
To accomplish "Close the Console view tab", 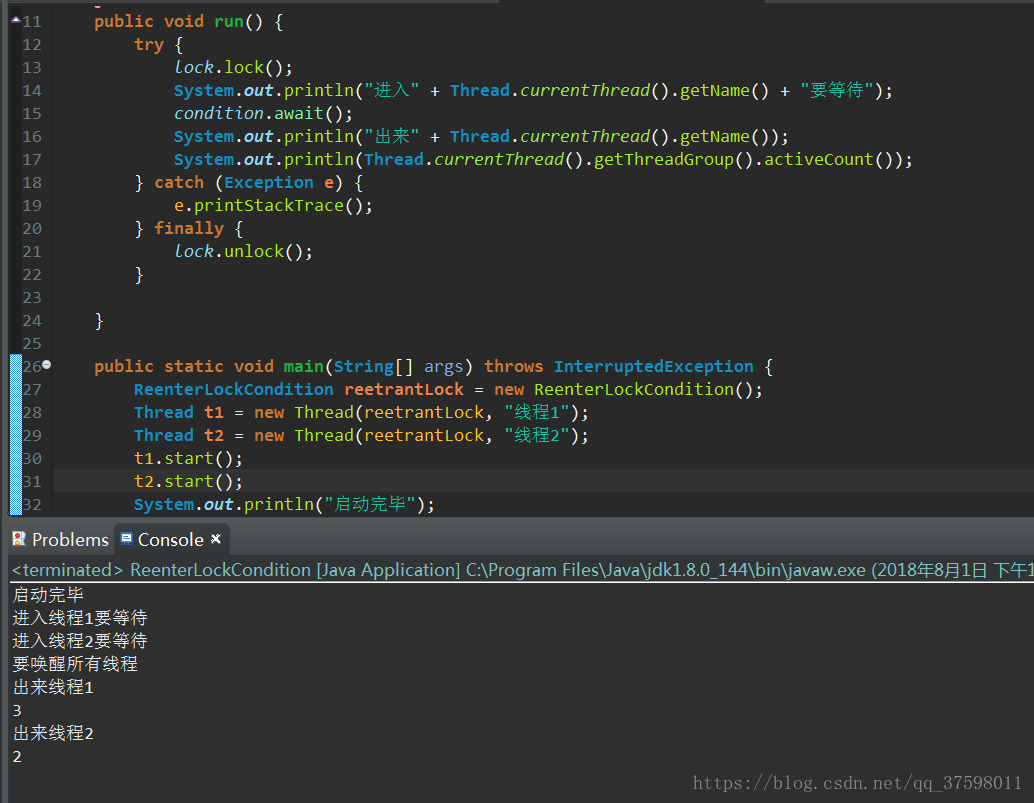I will pyautogui.click(x=216, y=539).
